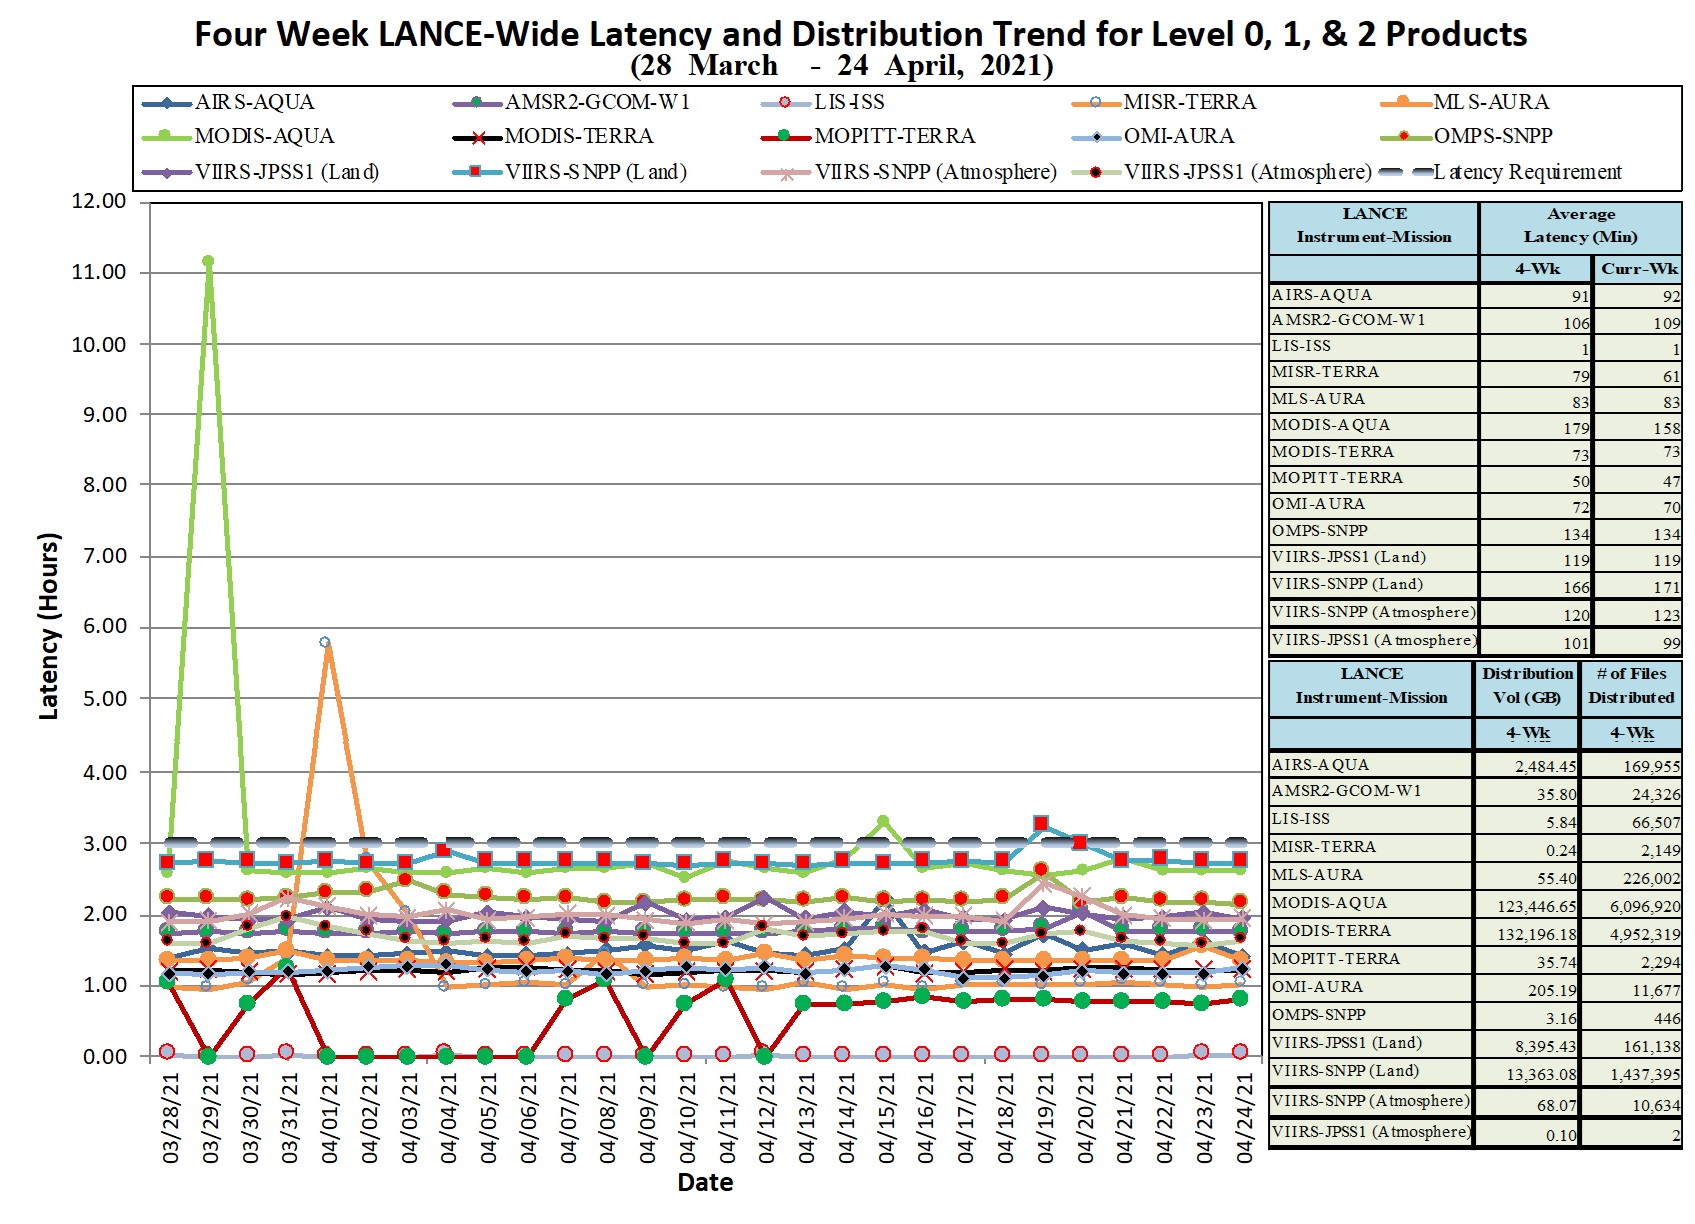Click the MLS-AURA legend entry
Screen dimensions: 1695x1224
click(x=1465, y=103)
